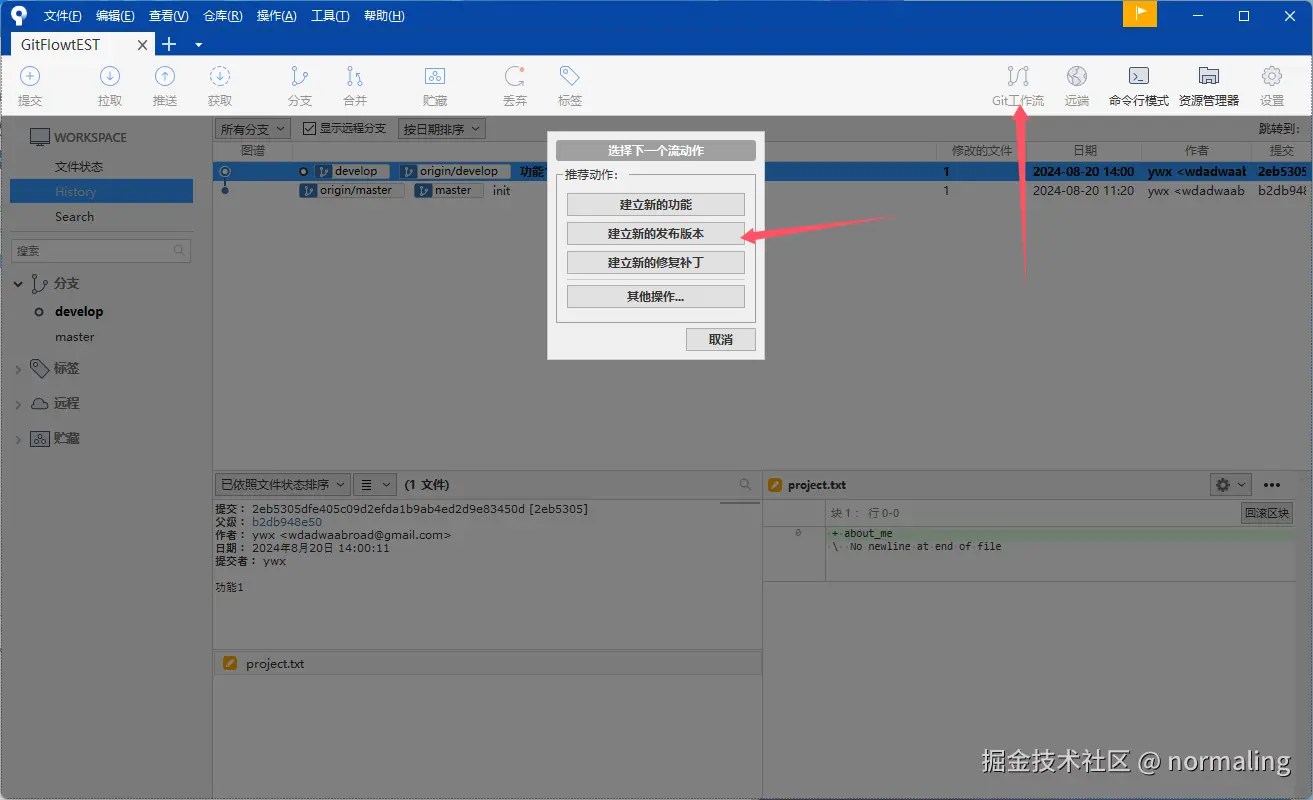1313x800 pixels.
Task: Open the 文件(F) menu
Action: [63, 16]
